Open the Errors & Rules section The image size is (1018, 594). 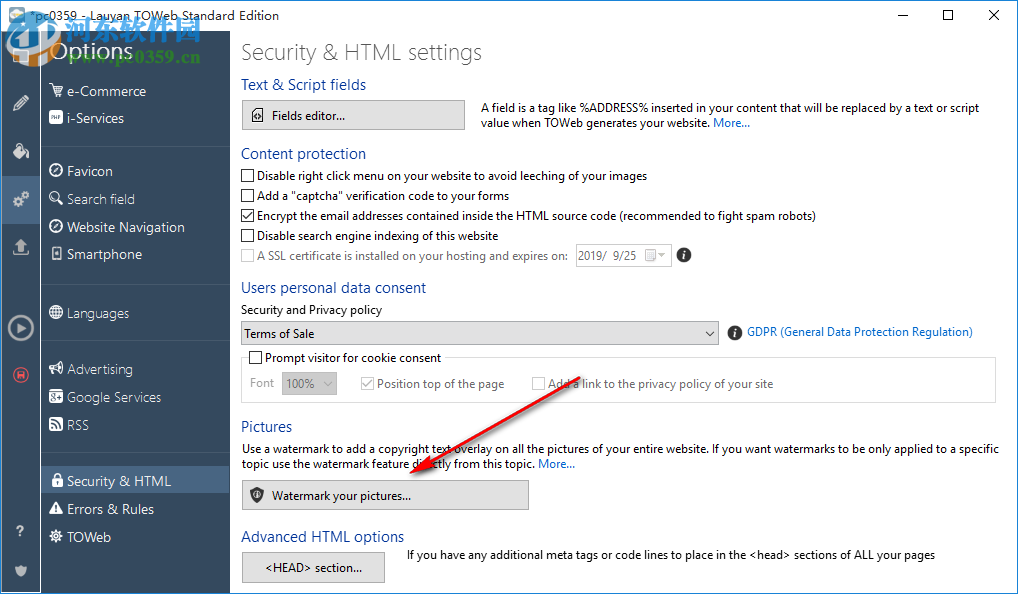[110, 509]
